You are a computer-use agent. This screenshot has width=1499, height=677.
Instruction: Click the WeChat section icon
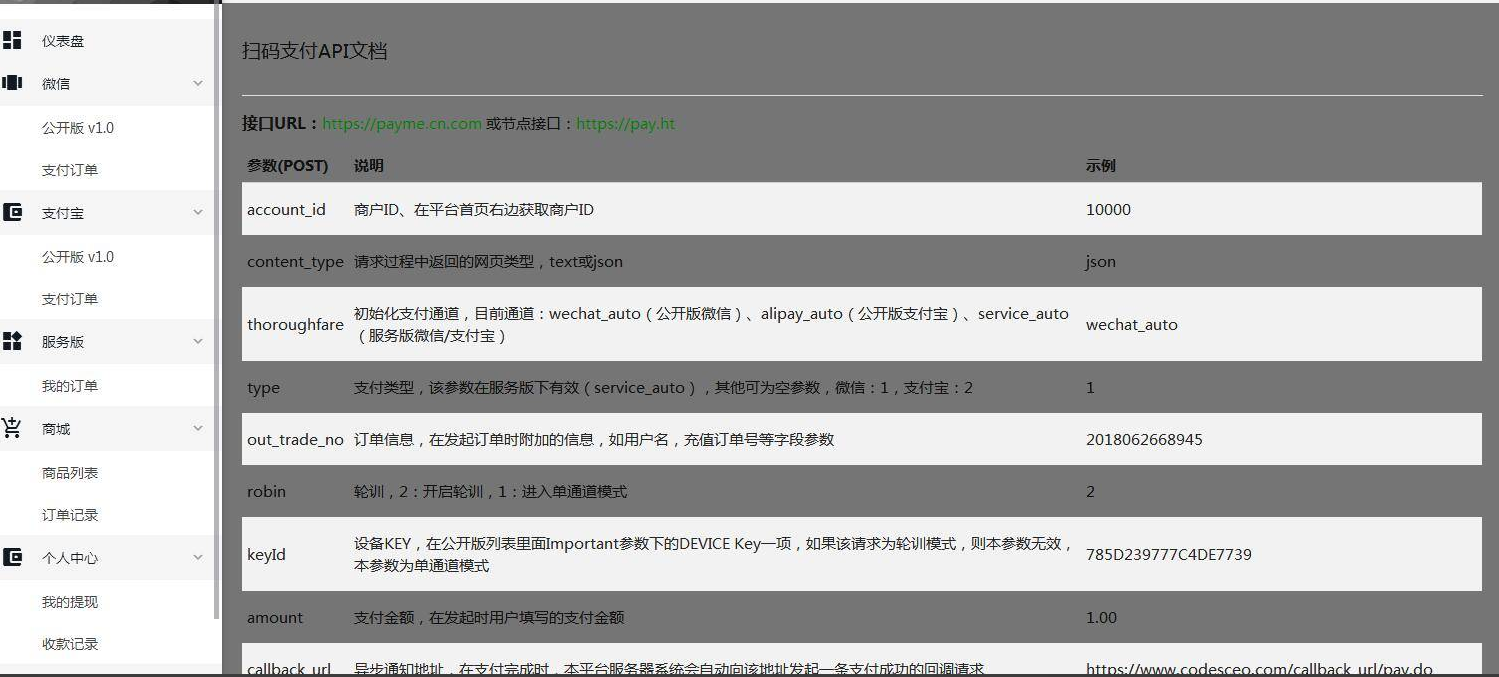pos(12,83)
